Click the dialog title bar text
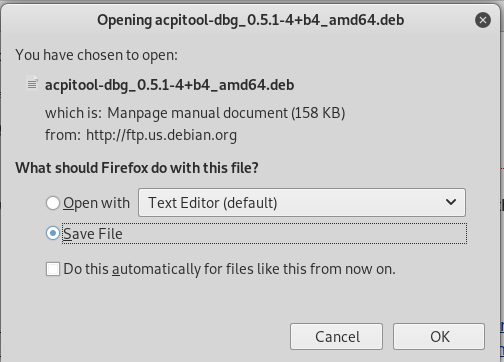504x362 pixels. (x=251, y=20)
